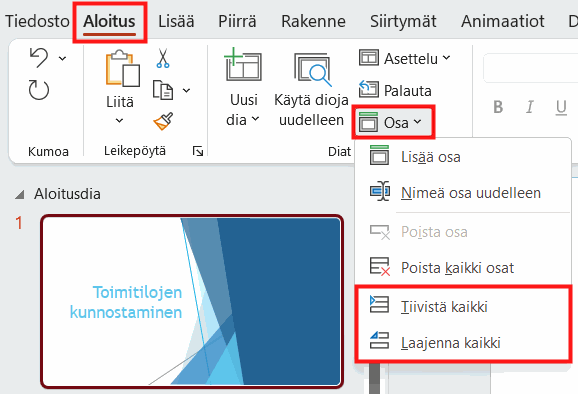
Task: Open the Piirrä ribbon tab
Action: [237, 21]
